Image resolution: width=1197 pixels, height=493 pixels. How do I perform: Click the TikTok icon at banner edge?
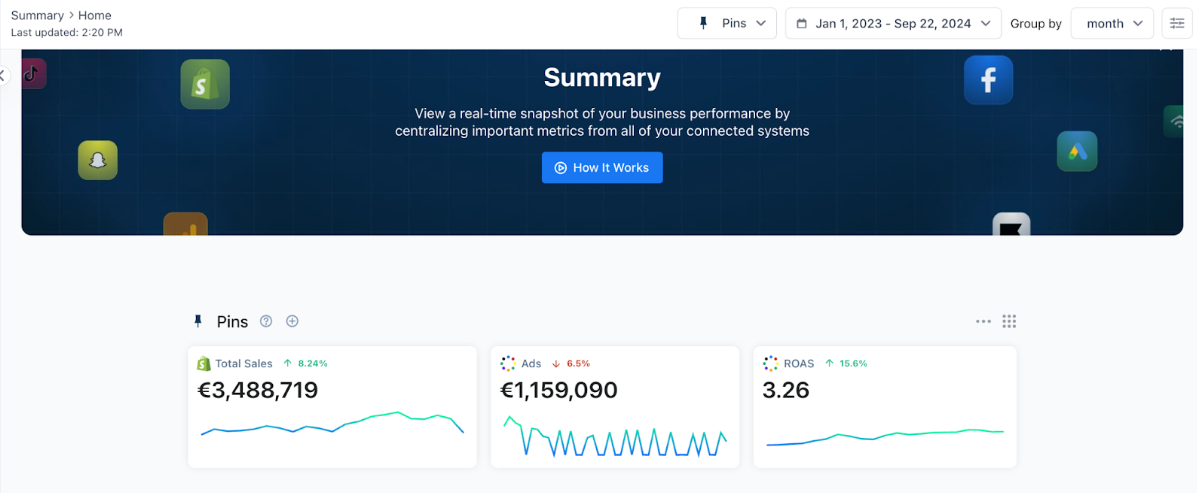tap(32, 73)
